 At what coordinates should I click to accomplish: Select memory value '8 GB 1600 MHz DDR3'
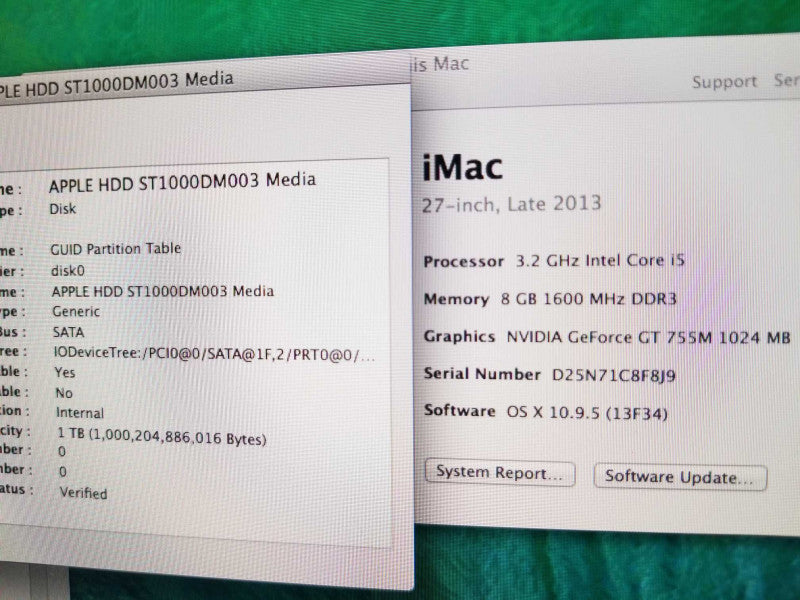click(588, 298)
